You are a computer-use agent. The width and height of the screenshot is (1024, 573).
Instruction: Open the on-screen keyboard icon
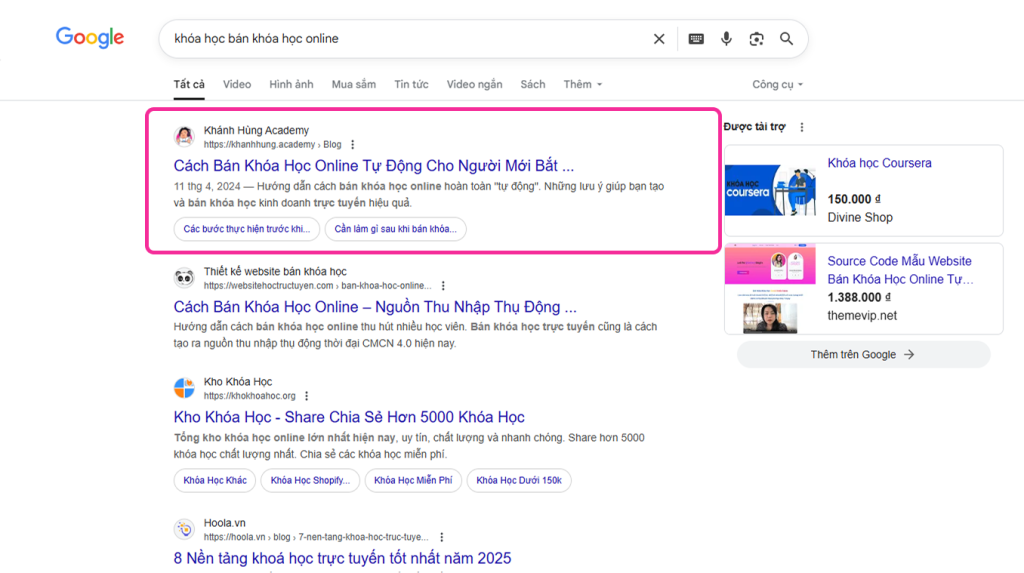pyautogui.click(x=696, y=39)
